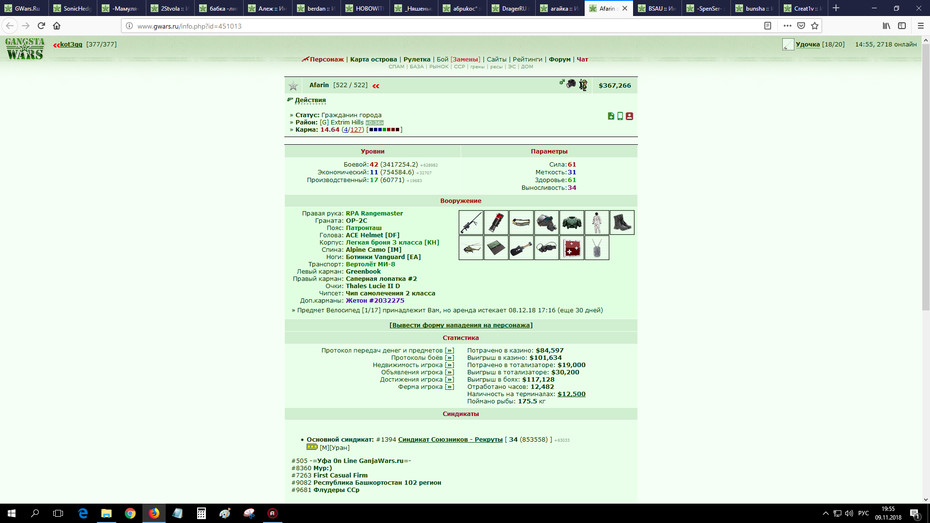Open File Explorer from the taskbar
Viewport: 930px width, 523px height.
click(106, 514)
